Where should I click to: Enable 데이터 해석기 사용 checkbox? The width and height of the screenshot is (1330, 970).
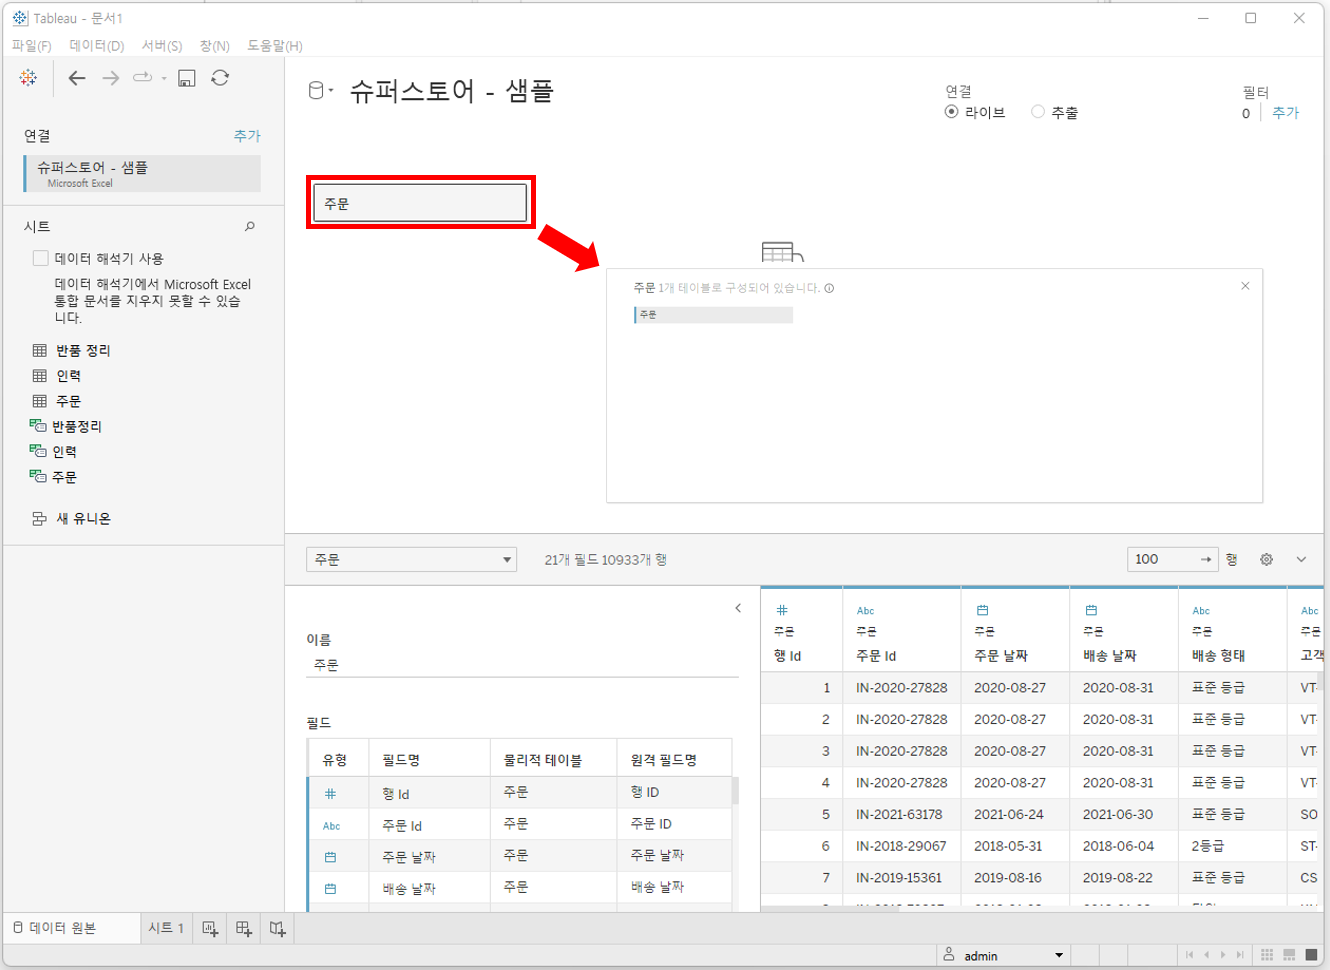(41, 258)
